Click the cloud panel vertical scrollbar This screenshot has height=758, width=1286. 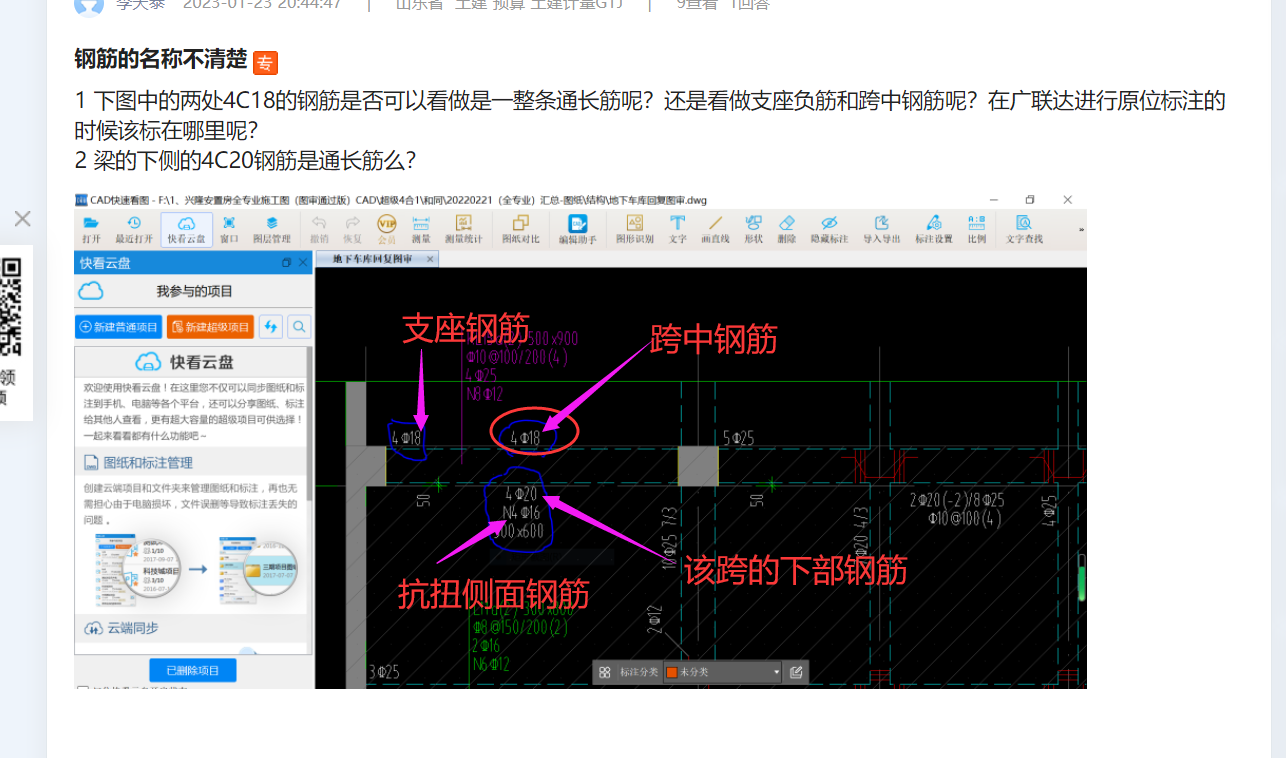309,423
